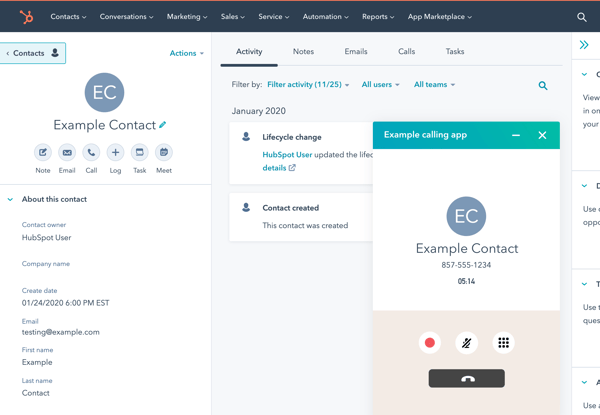Open the Reports navigation menu
This screenshot has height=415, width=600.
point(378,17)
